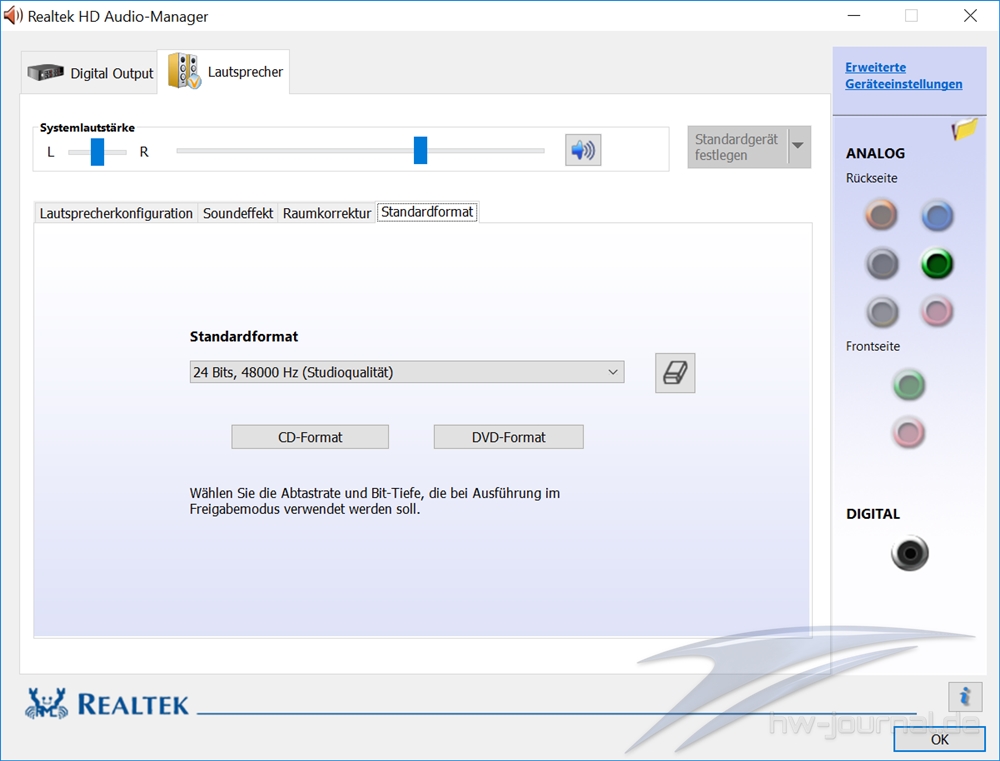
Task: Click the main system volume slider handle
Action: click(x=421, y=150)
